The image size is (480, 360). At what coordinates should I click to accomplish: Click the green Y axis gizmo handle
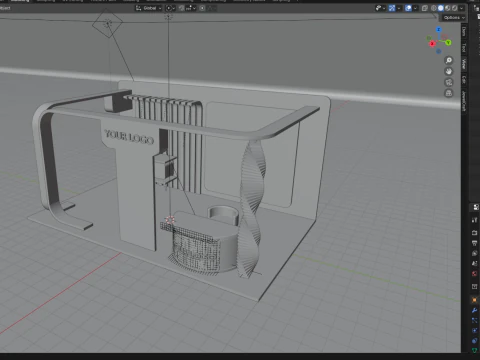pos(448,42)
